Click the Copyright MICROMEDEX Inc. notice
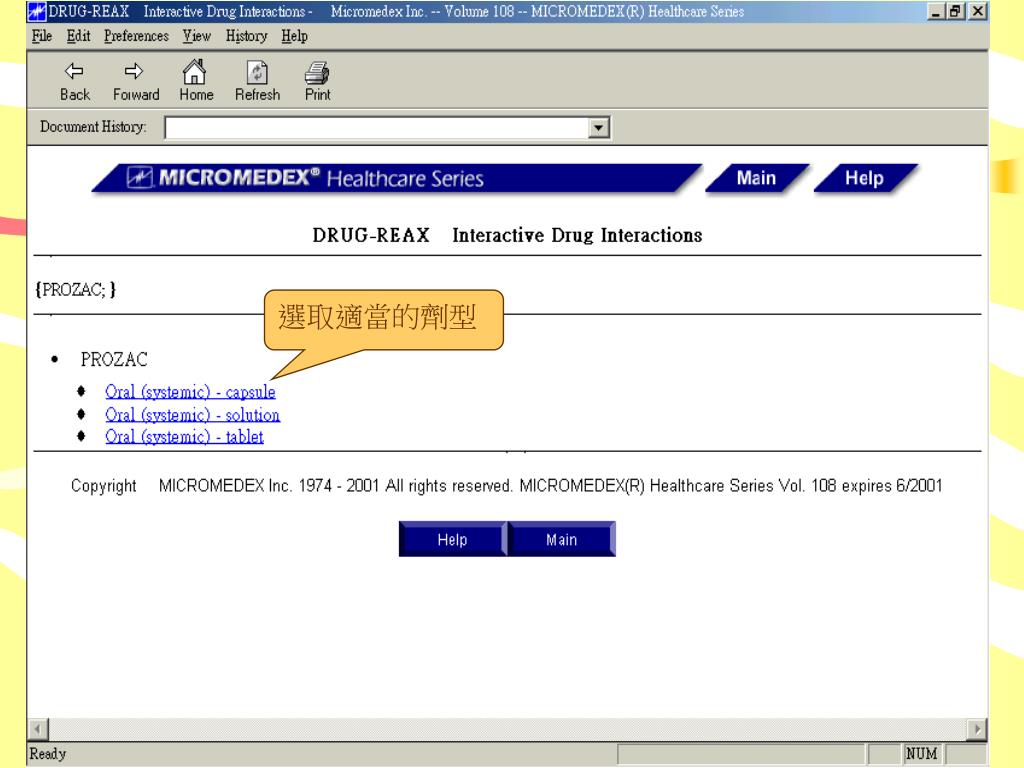 506,486
